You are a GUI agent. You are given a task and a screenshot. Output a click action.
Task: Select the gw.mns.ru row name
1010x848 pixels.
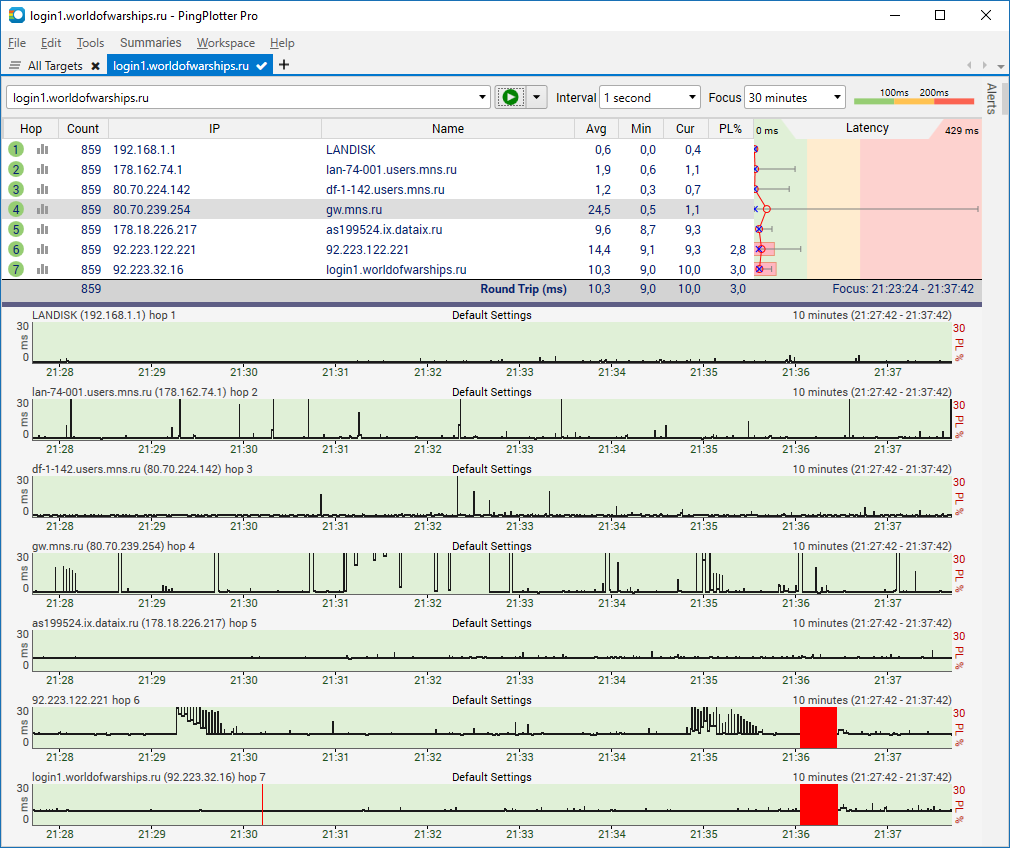coord(354,209)
